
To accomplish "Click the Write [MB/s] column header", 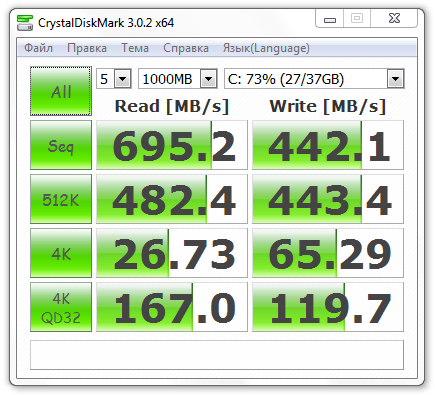I will coord(328,106).
